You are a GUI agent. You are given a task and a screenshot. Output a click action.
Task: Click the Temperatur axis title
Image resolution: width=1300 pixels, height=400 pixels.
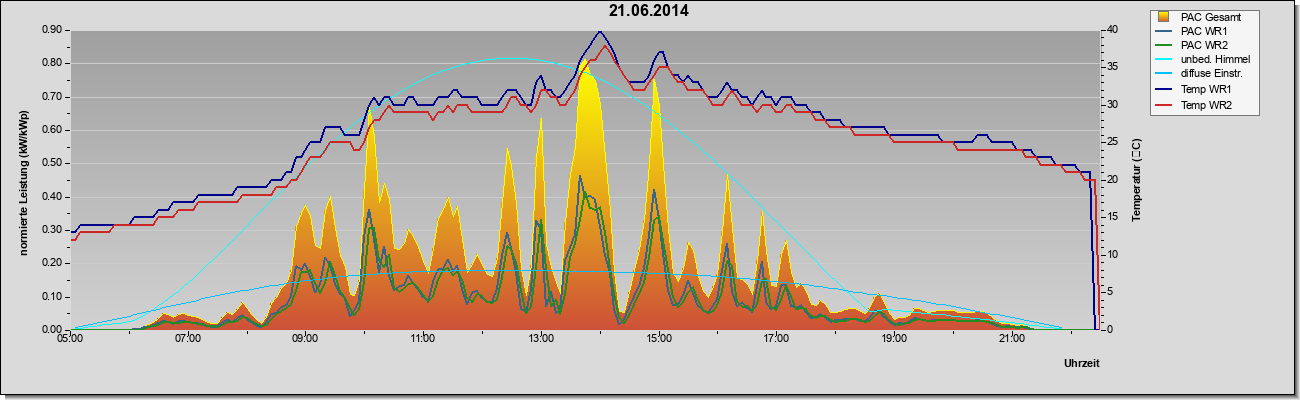(1137, 180)
